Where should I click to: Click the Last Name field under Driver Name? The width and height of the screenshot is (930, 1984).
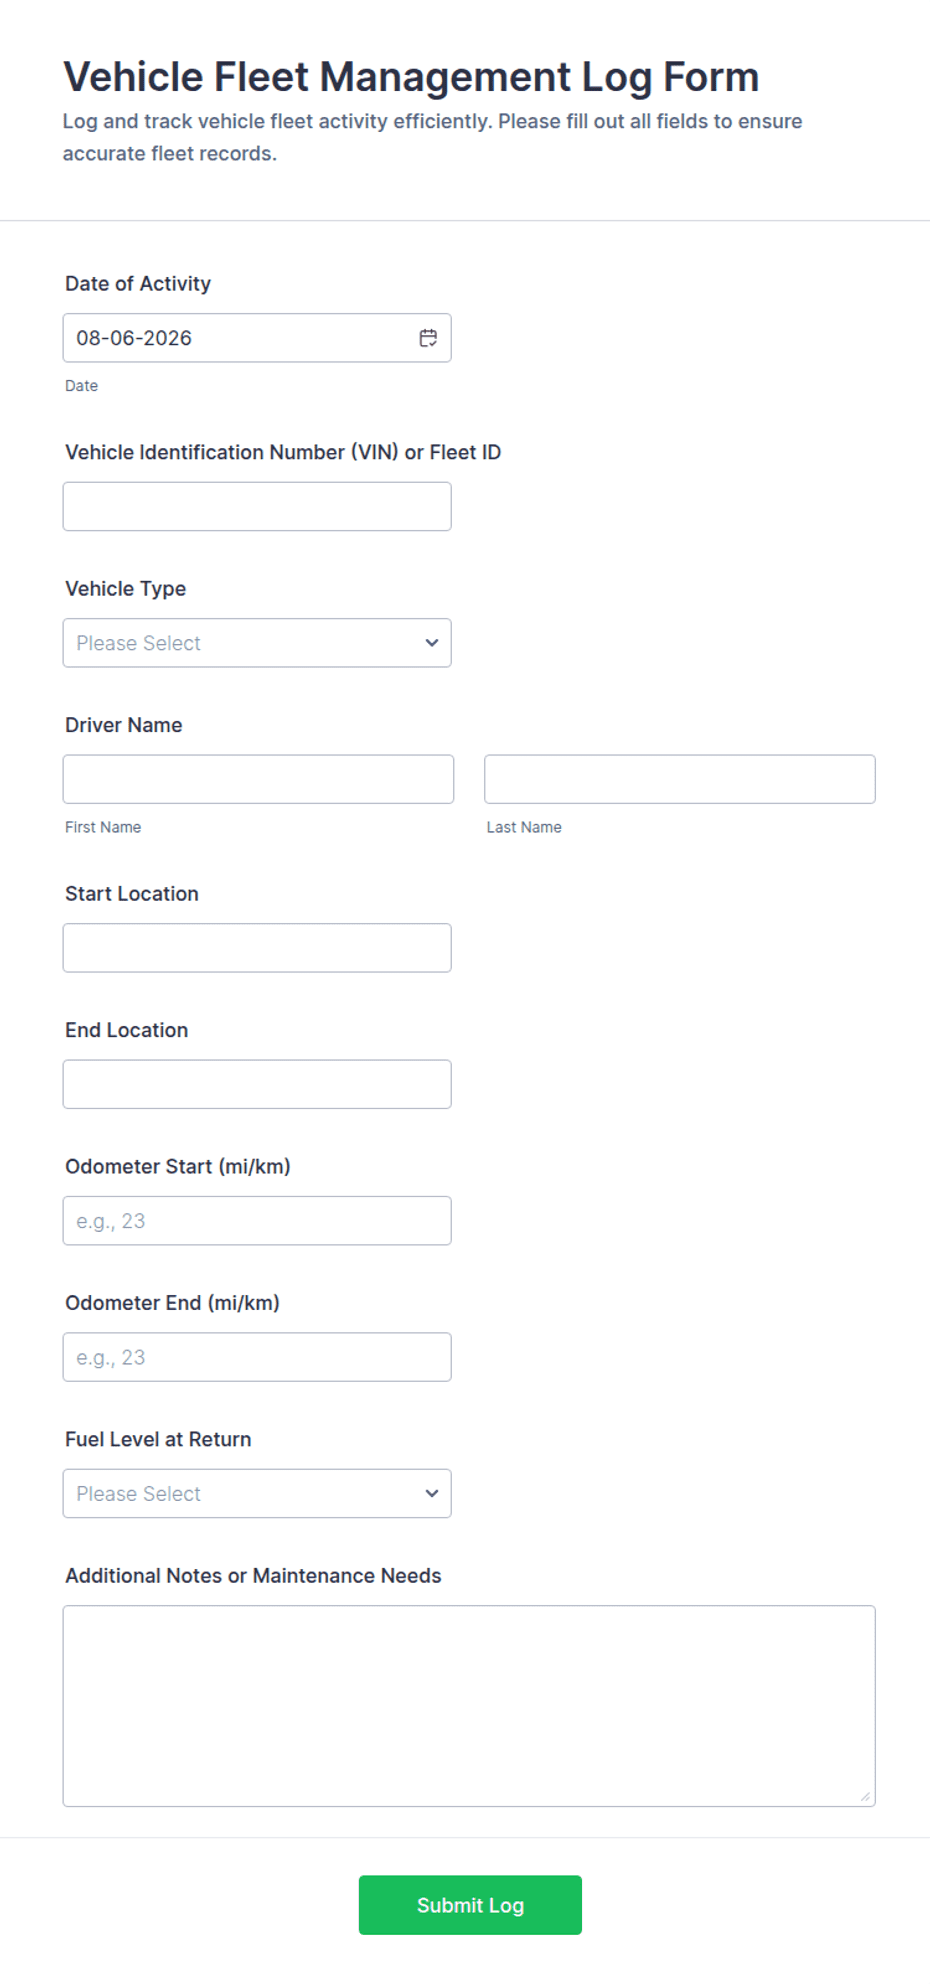[680, 779]
